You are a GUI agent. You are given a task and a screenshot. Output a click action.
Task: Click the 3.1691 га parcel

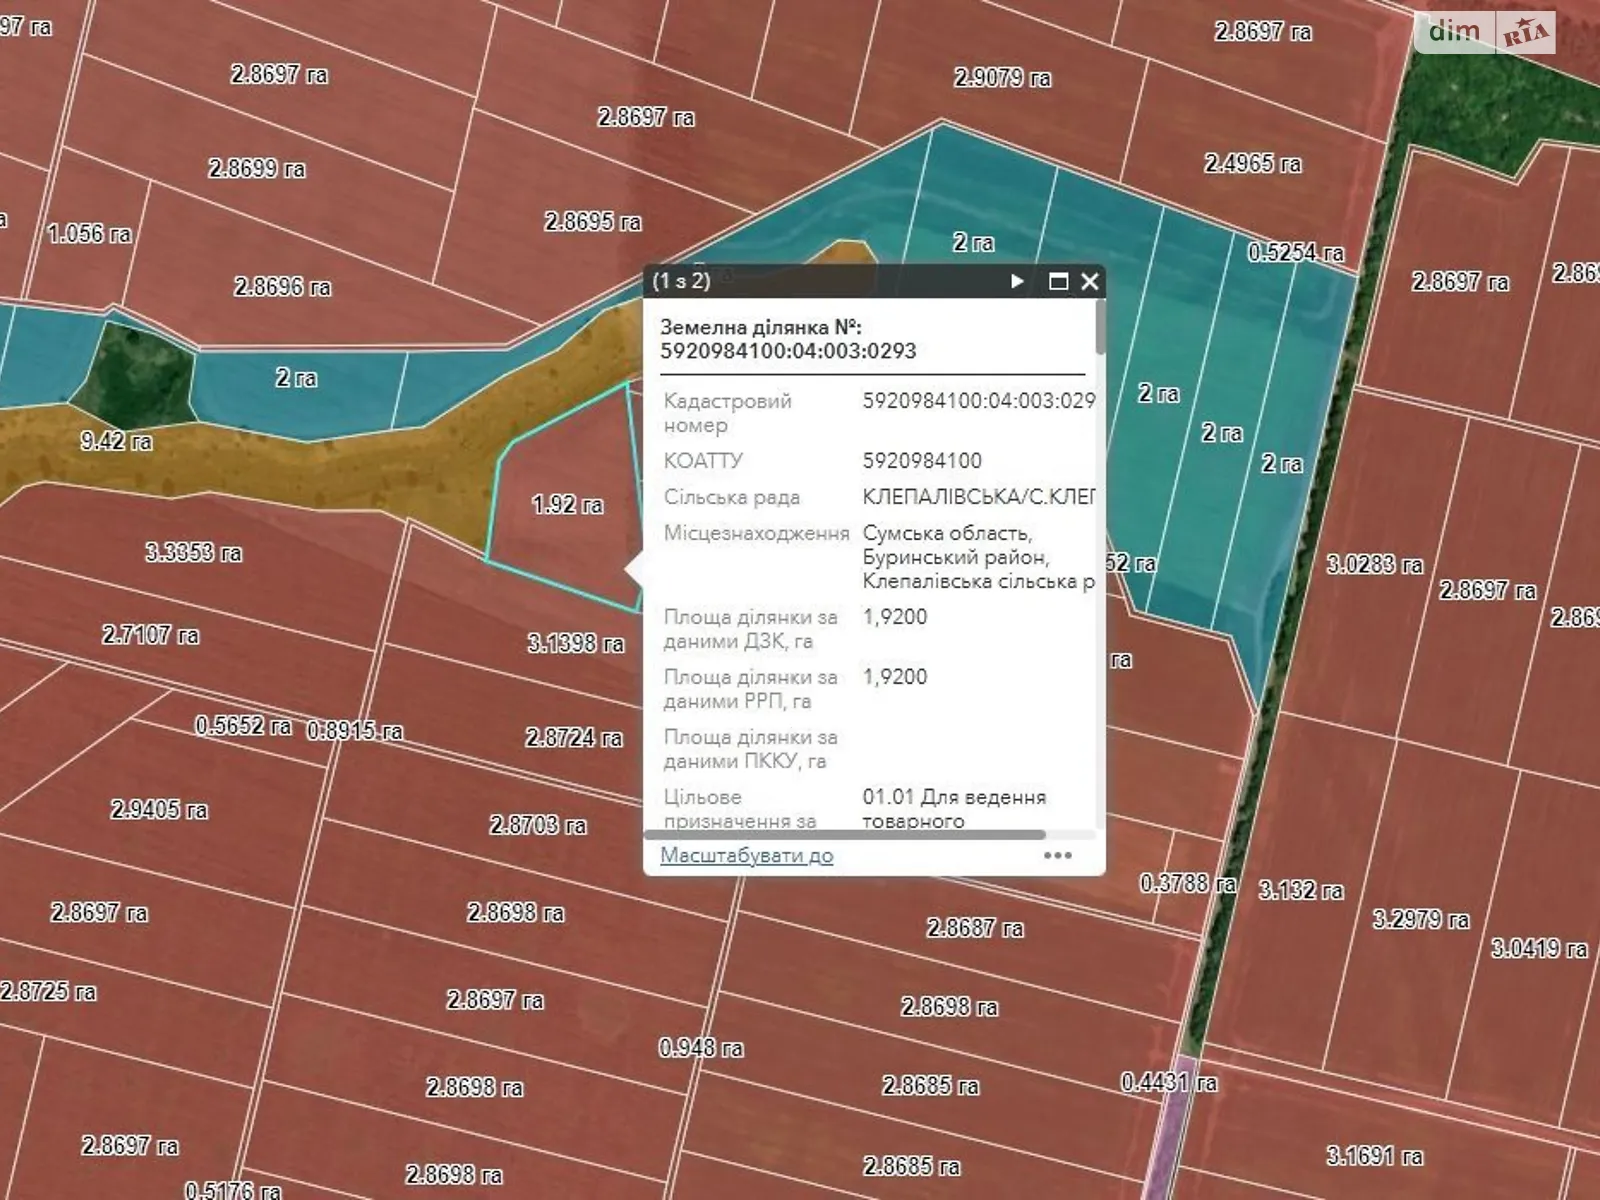[1374, 1156]
